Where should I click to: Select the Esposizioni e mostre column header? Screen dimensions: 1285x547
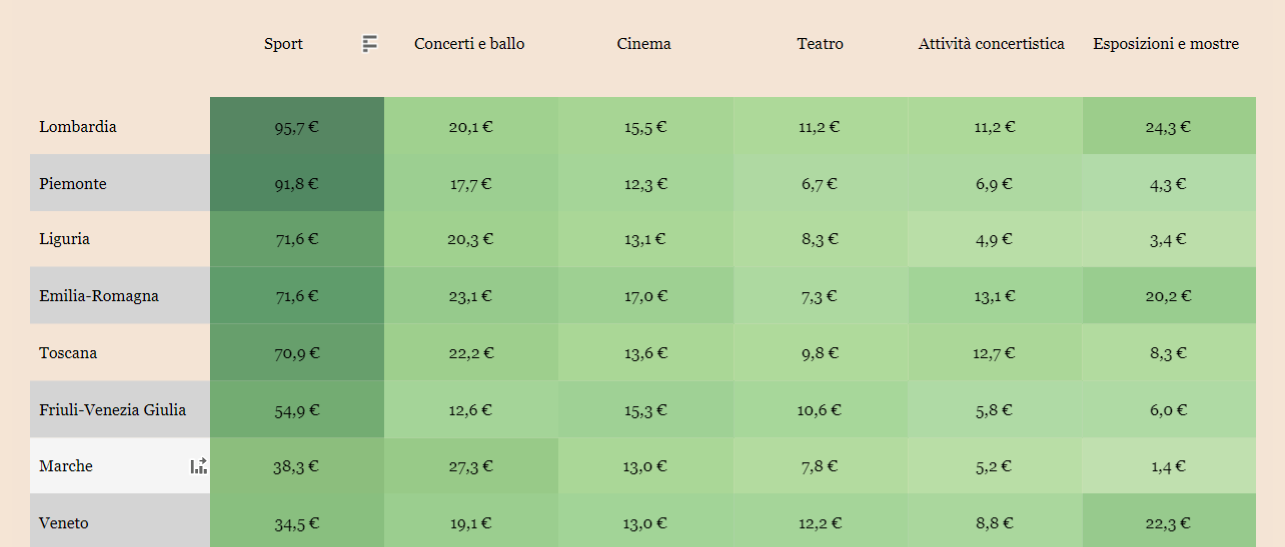point(1166,44)
